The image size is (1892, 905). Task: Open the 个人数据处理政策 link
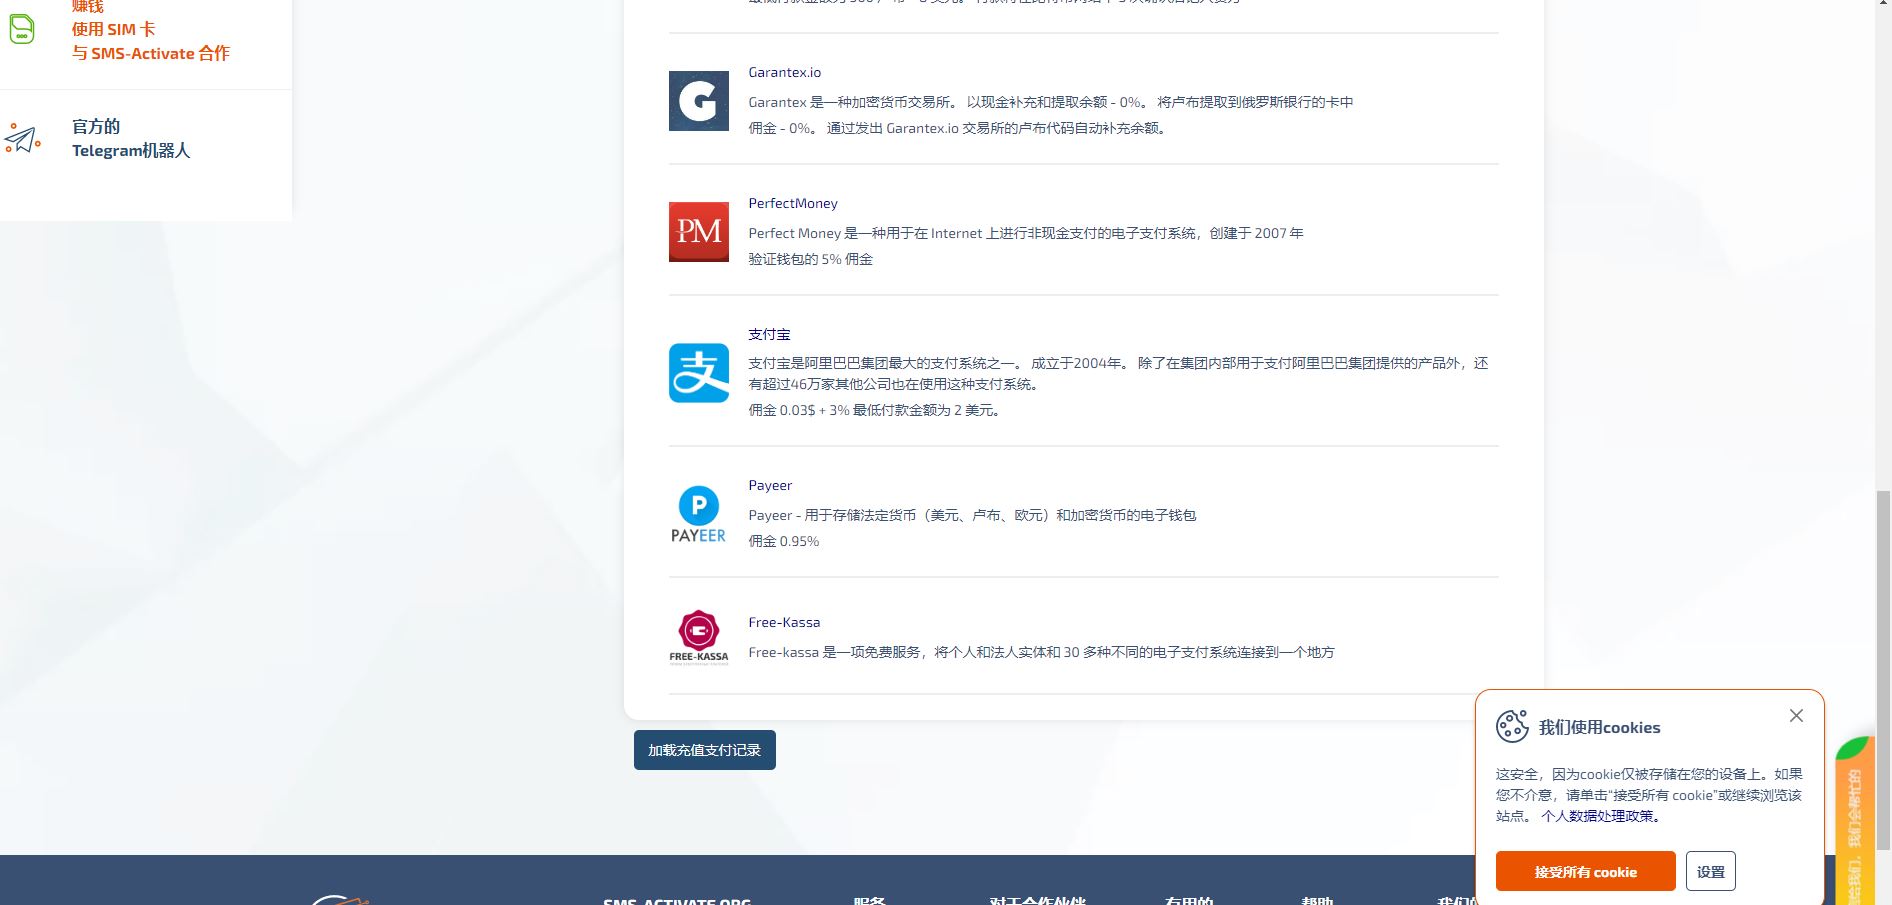(1601, 816)
